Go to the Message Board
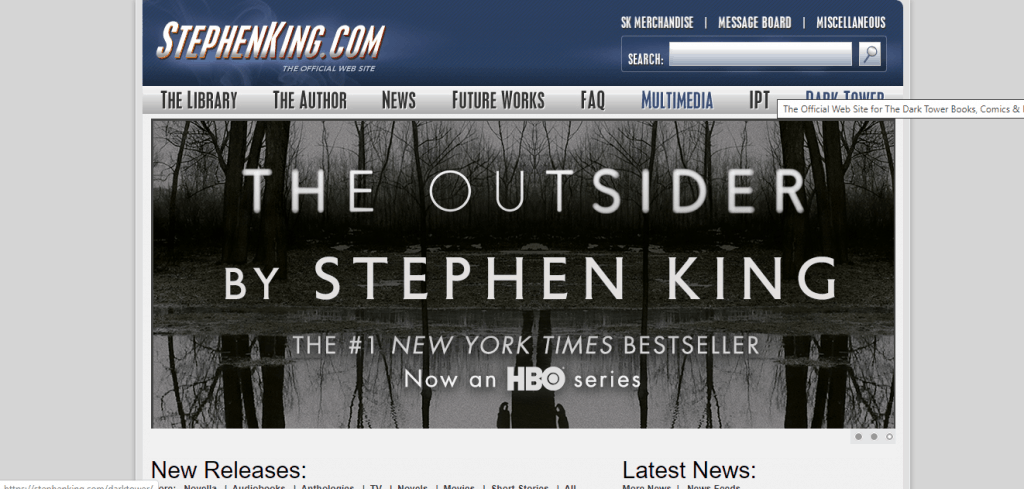 point(754,23)
